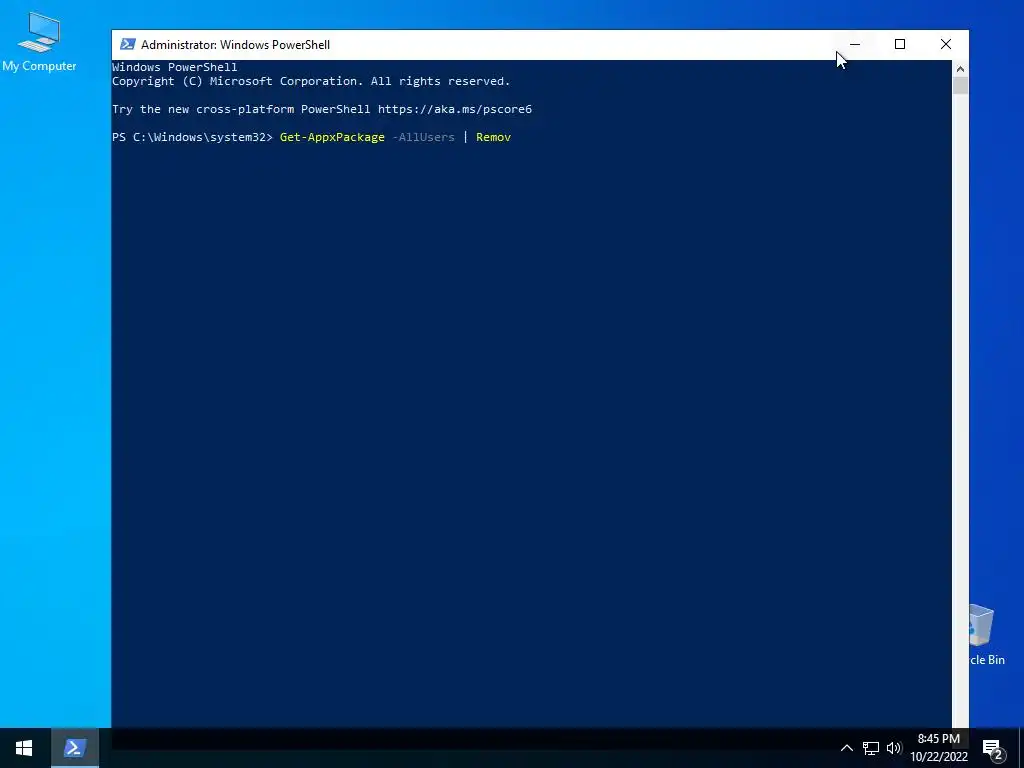Open the network status tray icon
This screenshot has height=768, width=1024.
pyautogui.click(x=871, y=748)
